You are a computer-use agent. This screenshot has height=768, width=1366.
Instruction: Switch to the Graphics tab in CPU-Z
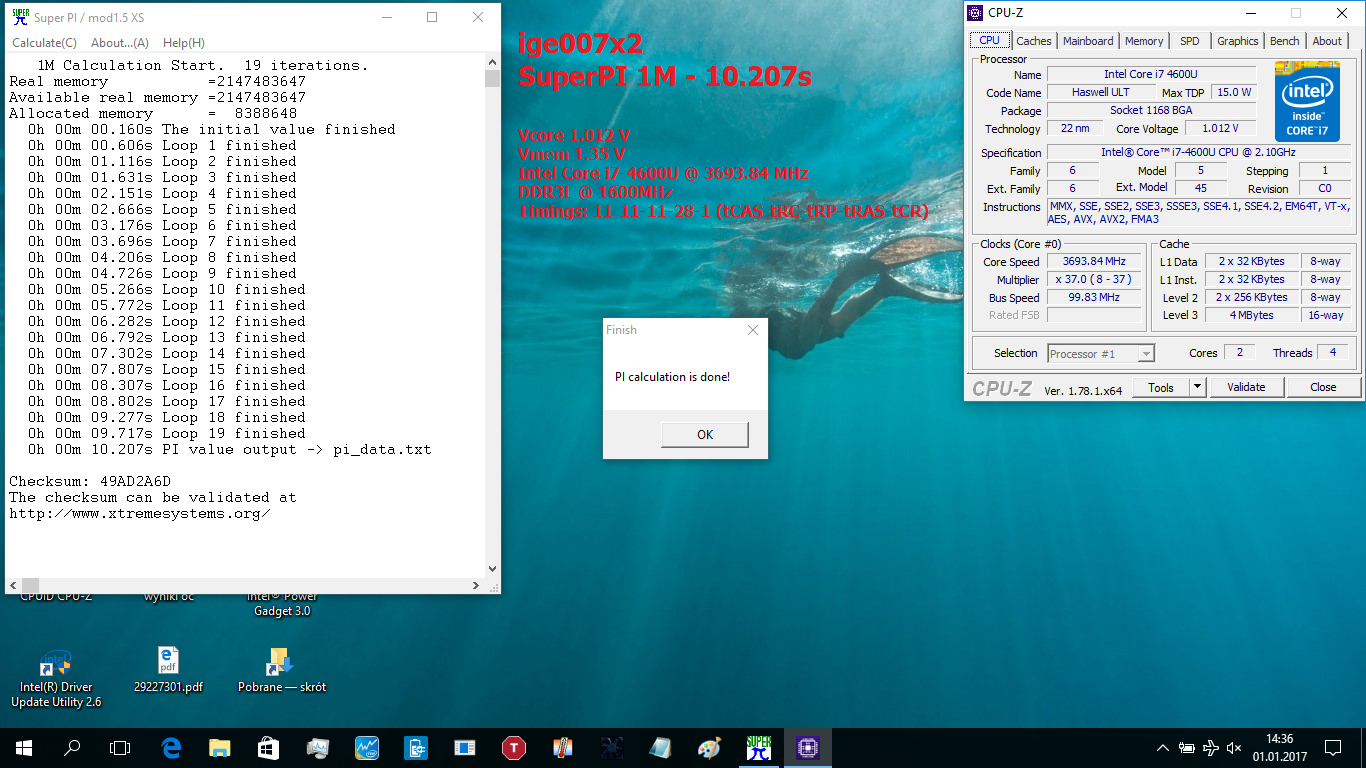point(1237,41)
